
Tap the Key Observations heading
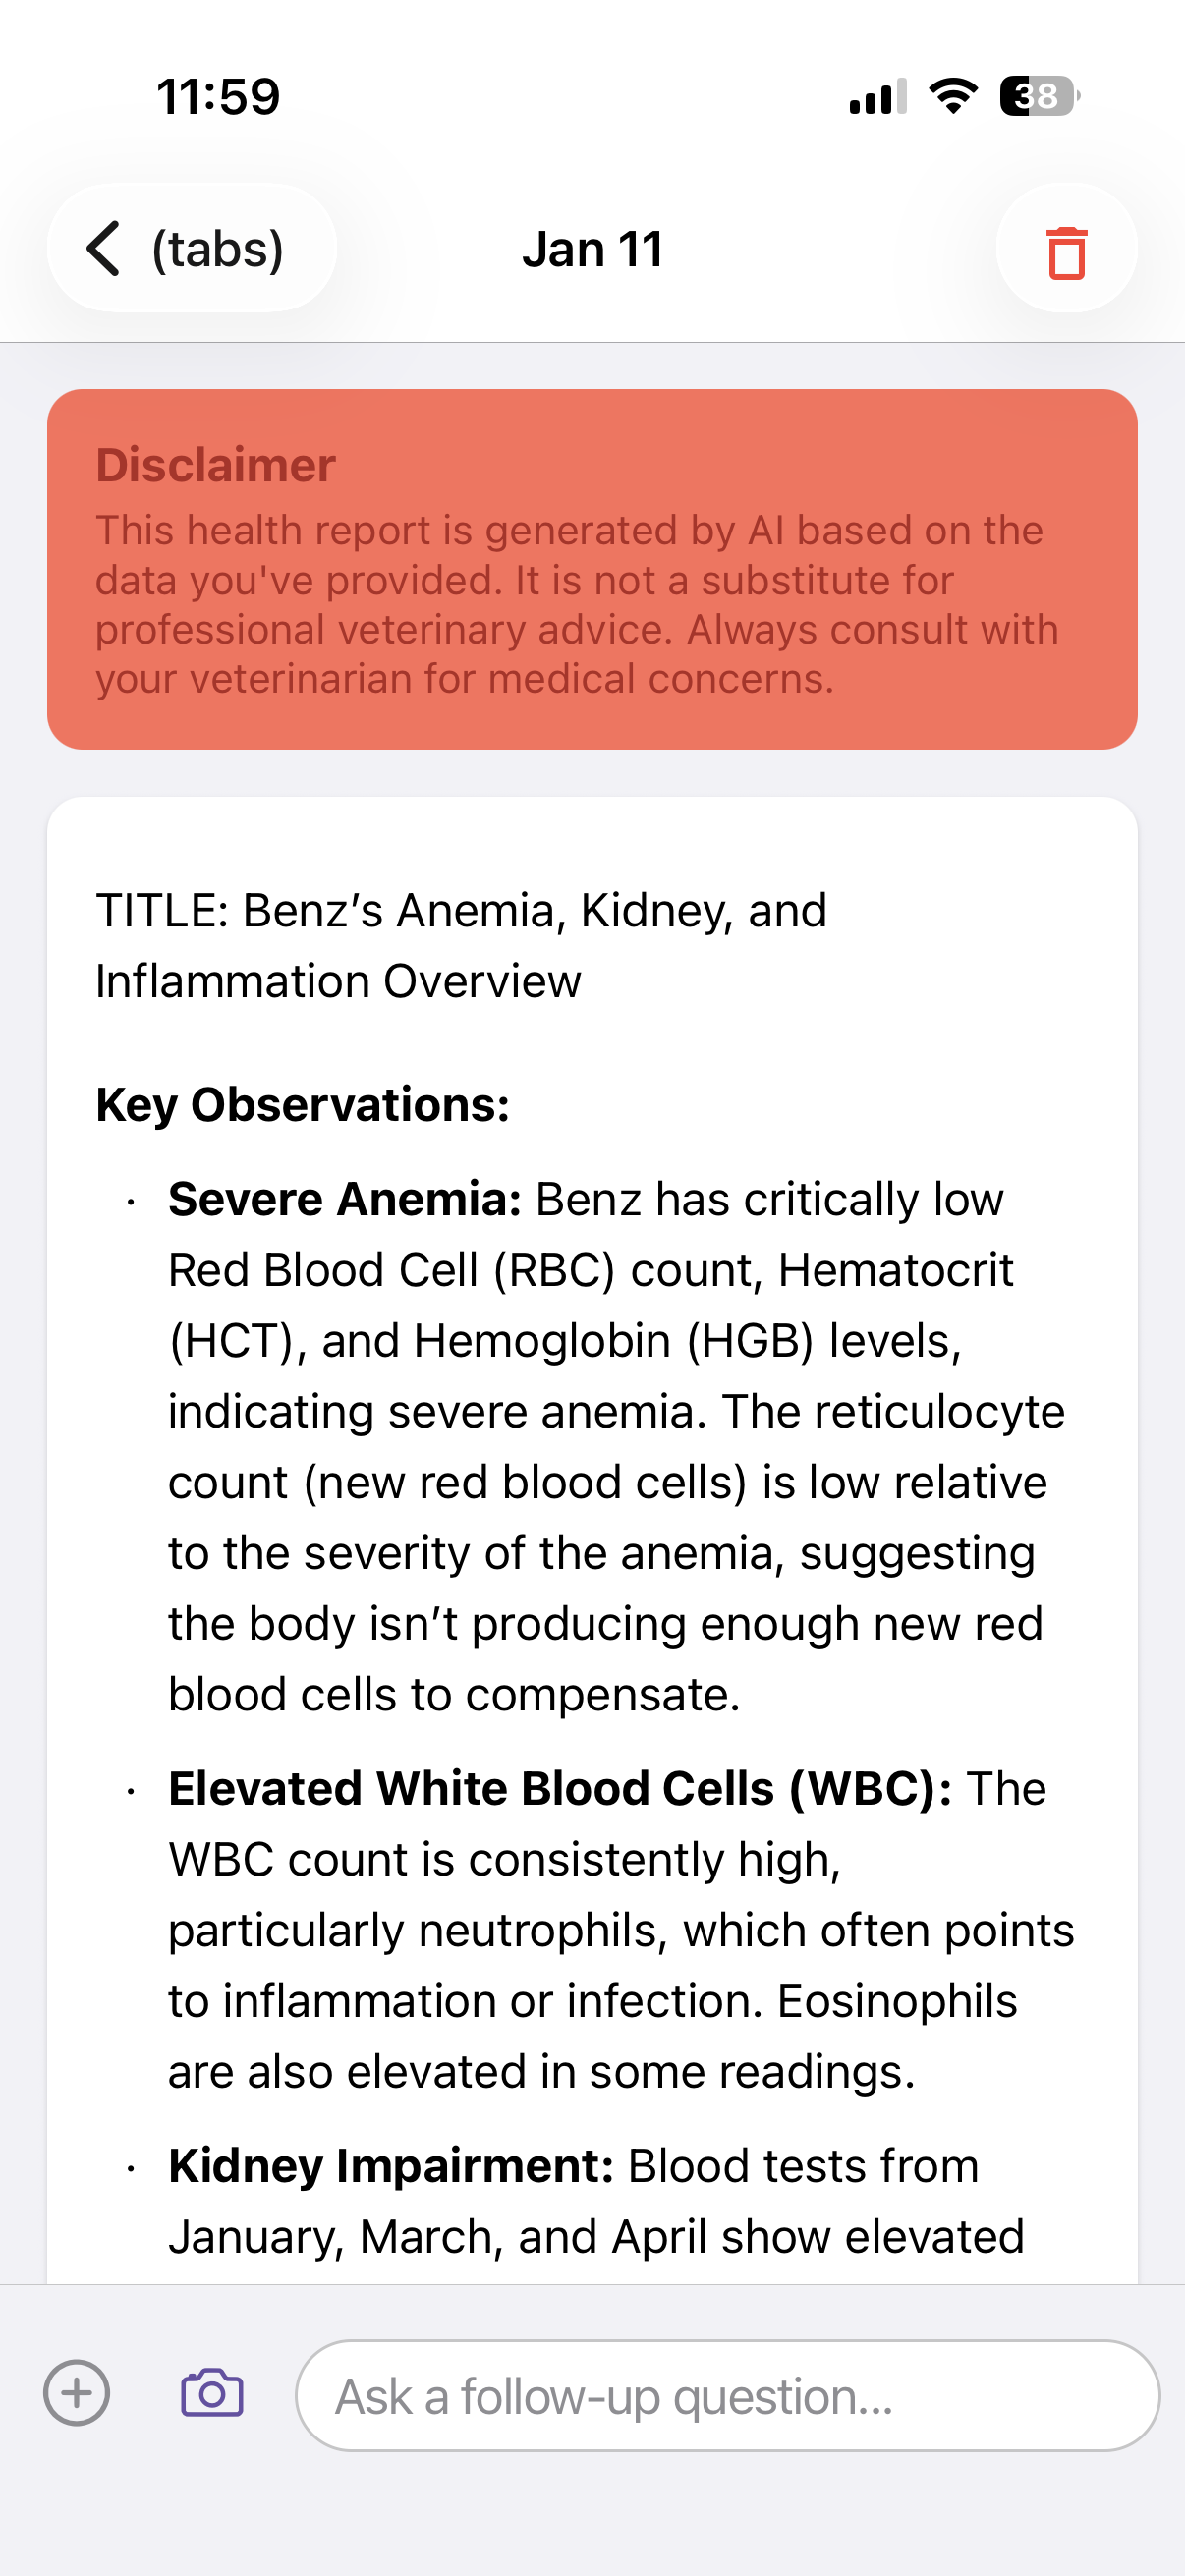[x=302, y=1105]
